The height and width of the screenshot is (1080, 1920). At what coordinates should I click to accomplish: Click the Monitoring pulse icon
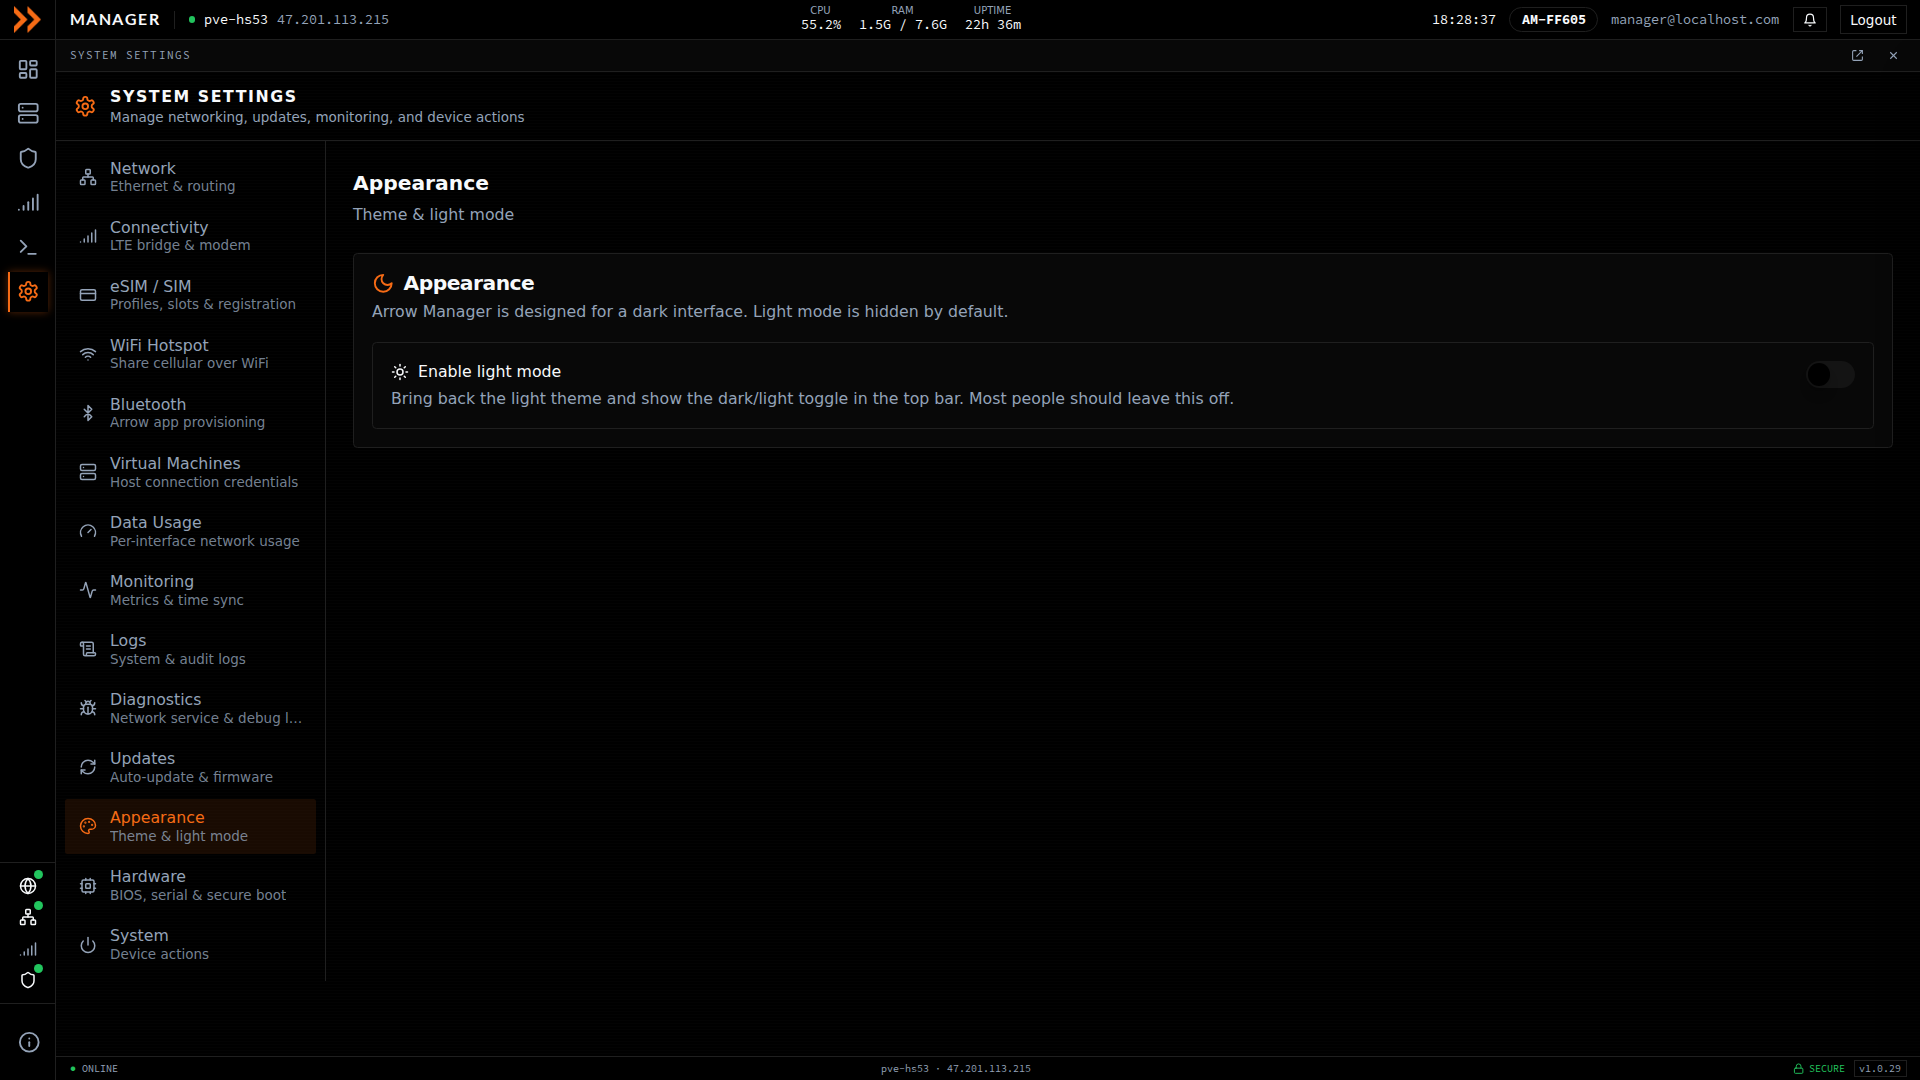[88, 590]
